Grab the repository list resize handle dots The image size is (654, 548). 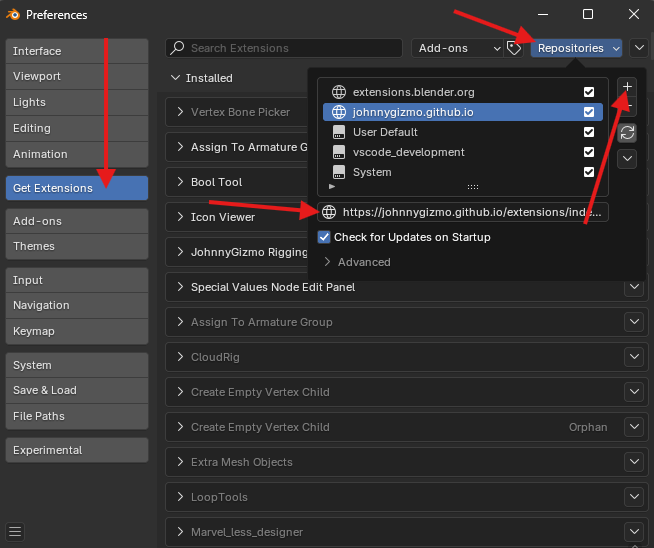pos(473,187)
